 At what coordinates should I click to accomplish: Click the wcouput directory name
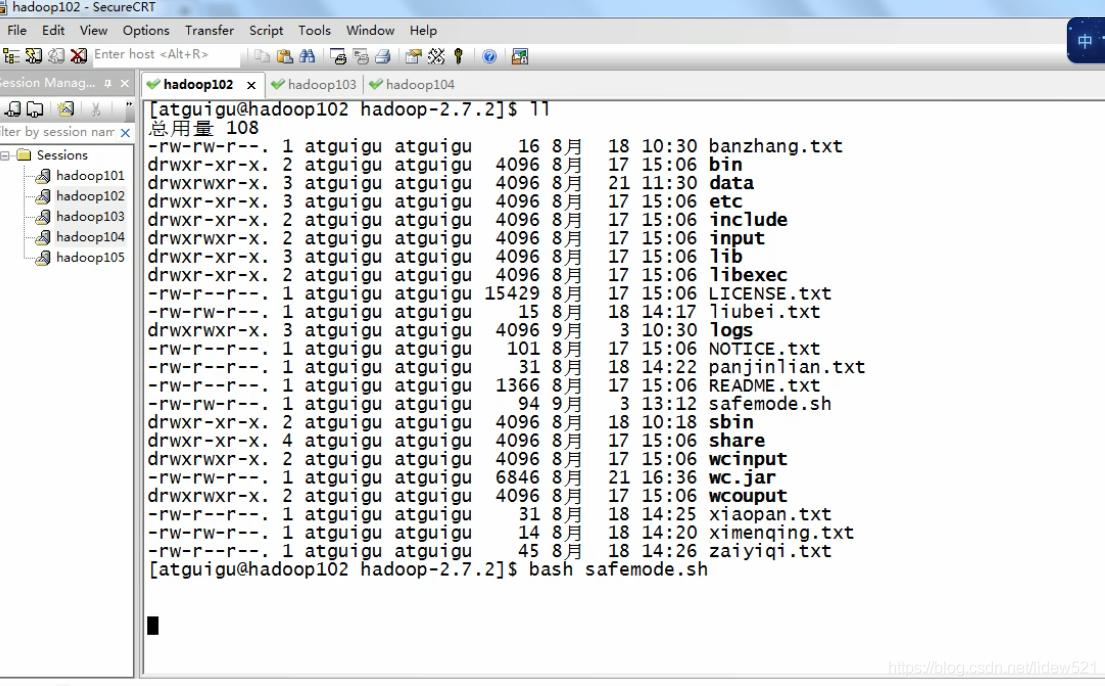pos(748,496)
